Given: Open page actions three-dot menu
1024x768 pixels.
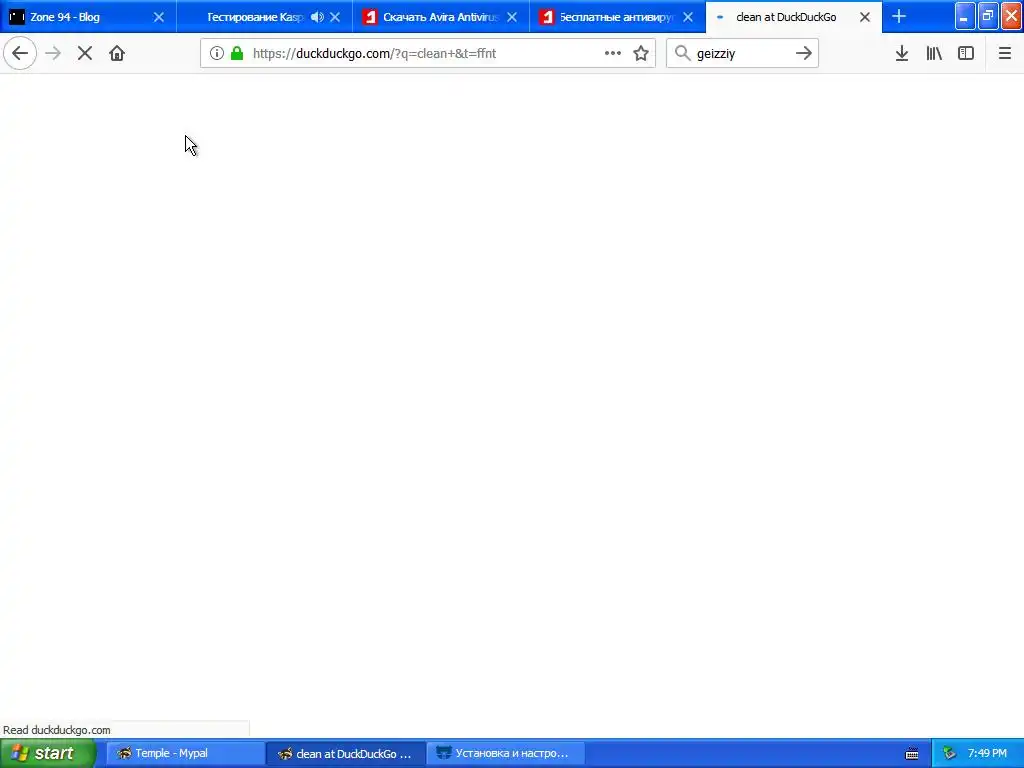Looking at the screenshot, I should pyautogui.click(x=613, y=54).
